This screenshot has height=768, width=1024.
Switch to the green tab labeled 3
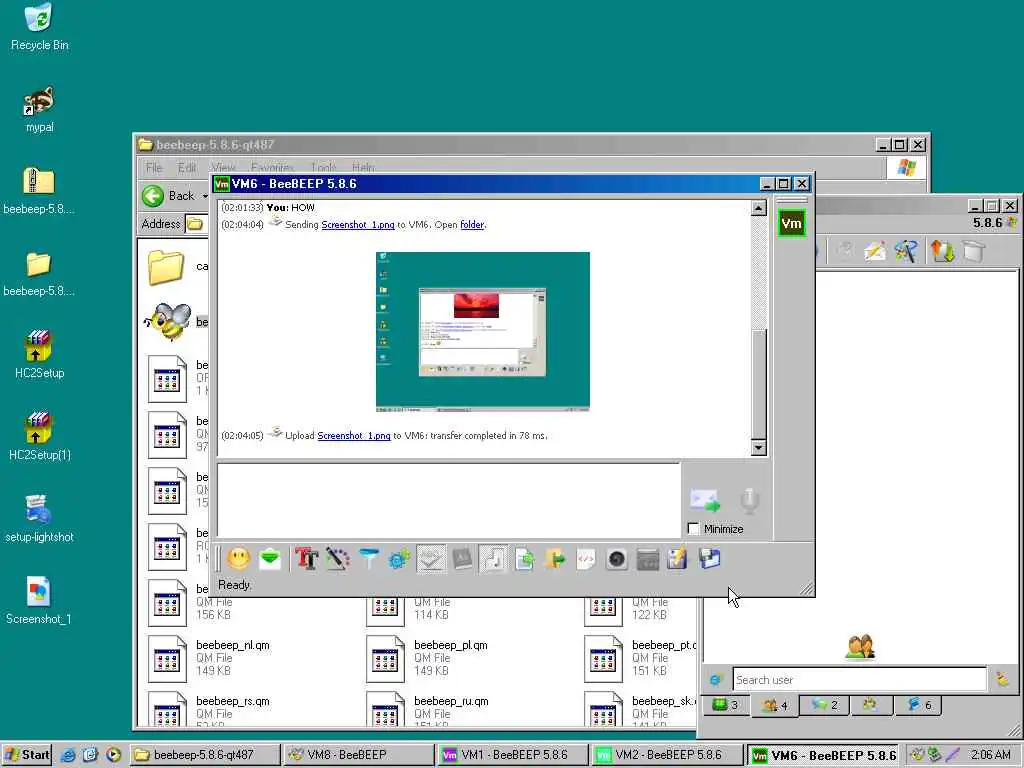coord(725,705)
